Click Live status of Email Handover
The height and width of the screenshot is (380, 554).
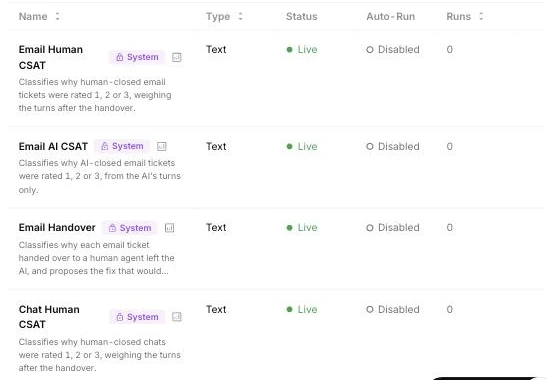tap(302, 227)
